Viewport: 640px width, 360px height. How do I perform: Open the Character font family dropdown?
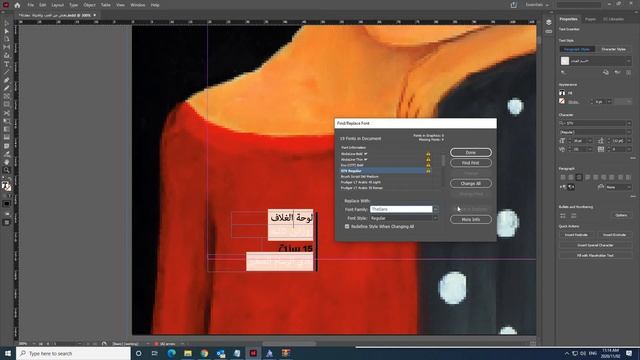point(628,123)
